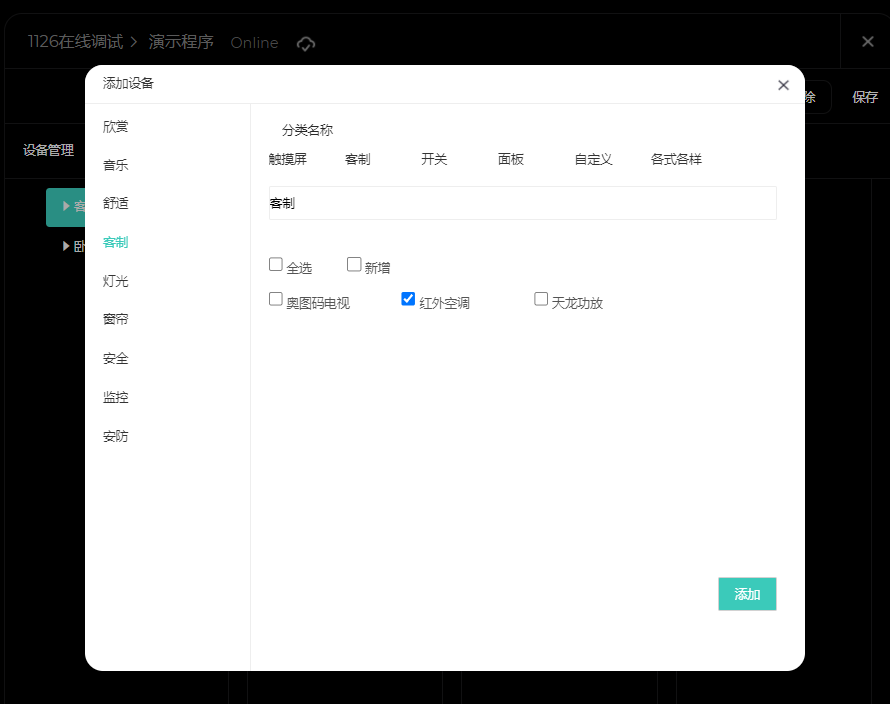Open the 灯光 category
The width and height of the screenshot is (890, 704).
click(x=116, y=281)
